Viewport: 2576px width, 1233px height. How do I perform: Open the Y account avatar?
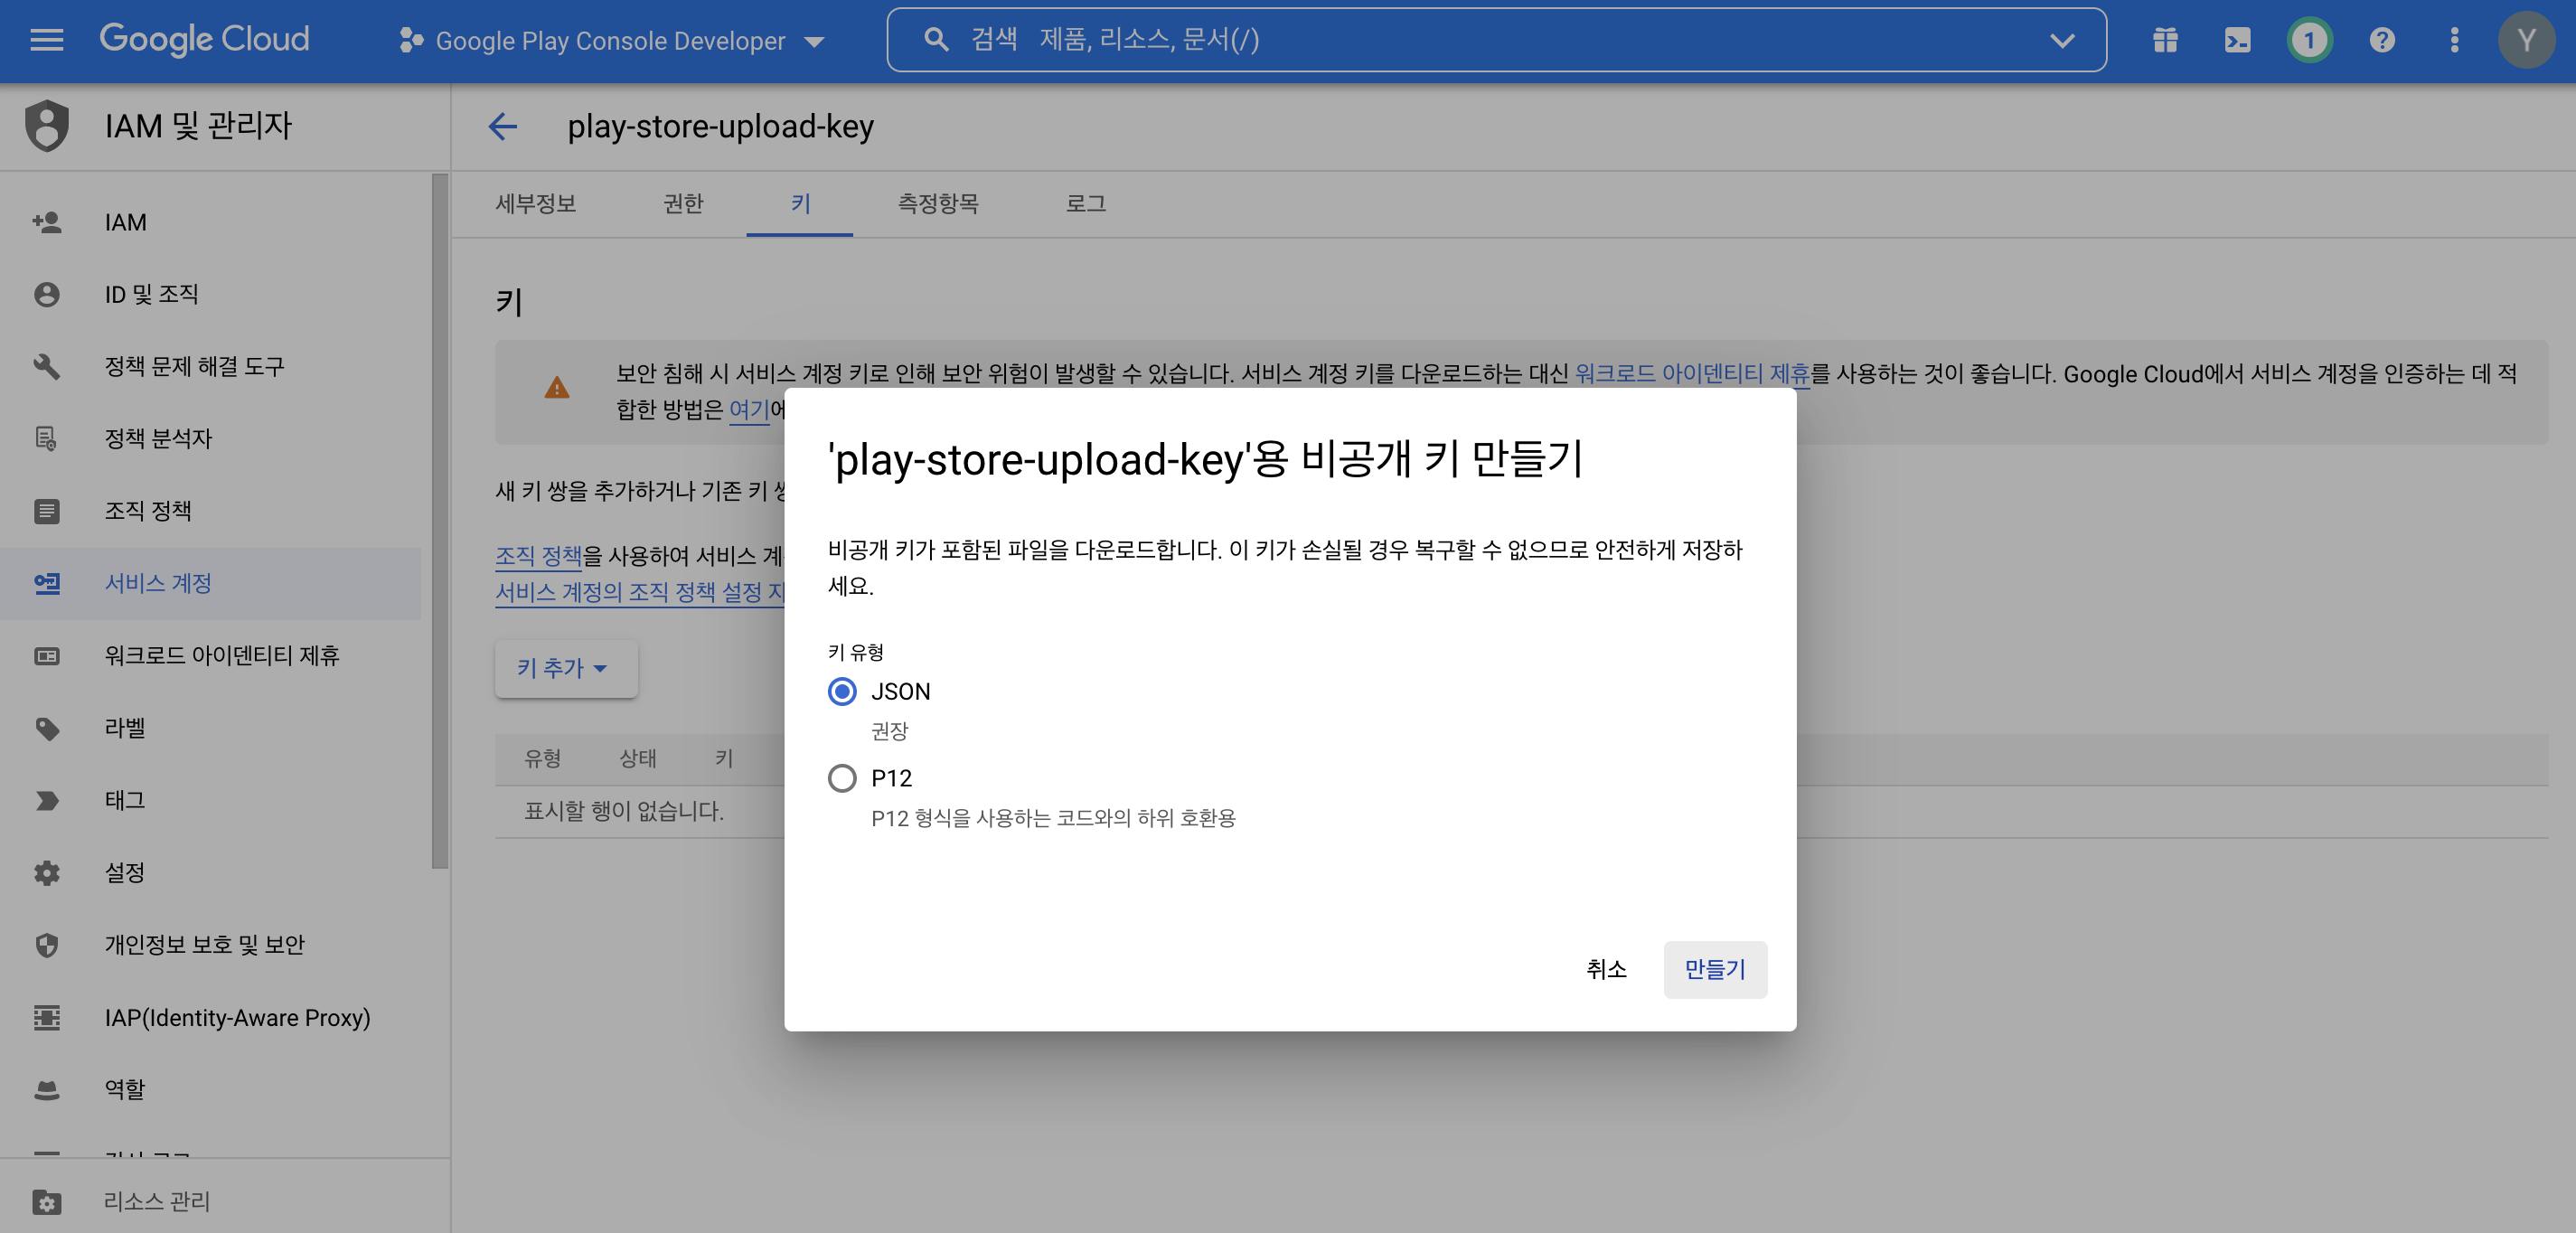2526,40
